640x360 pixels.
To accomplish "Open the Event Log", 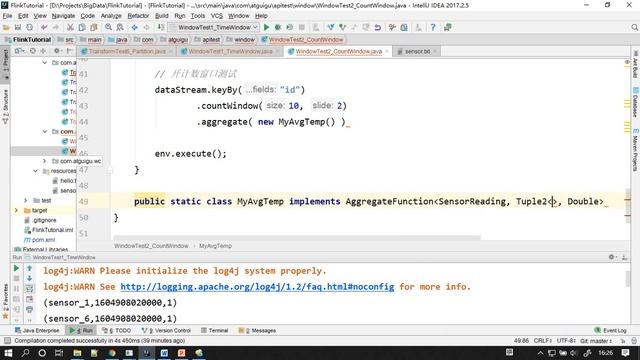I will [x=611, y=330].
